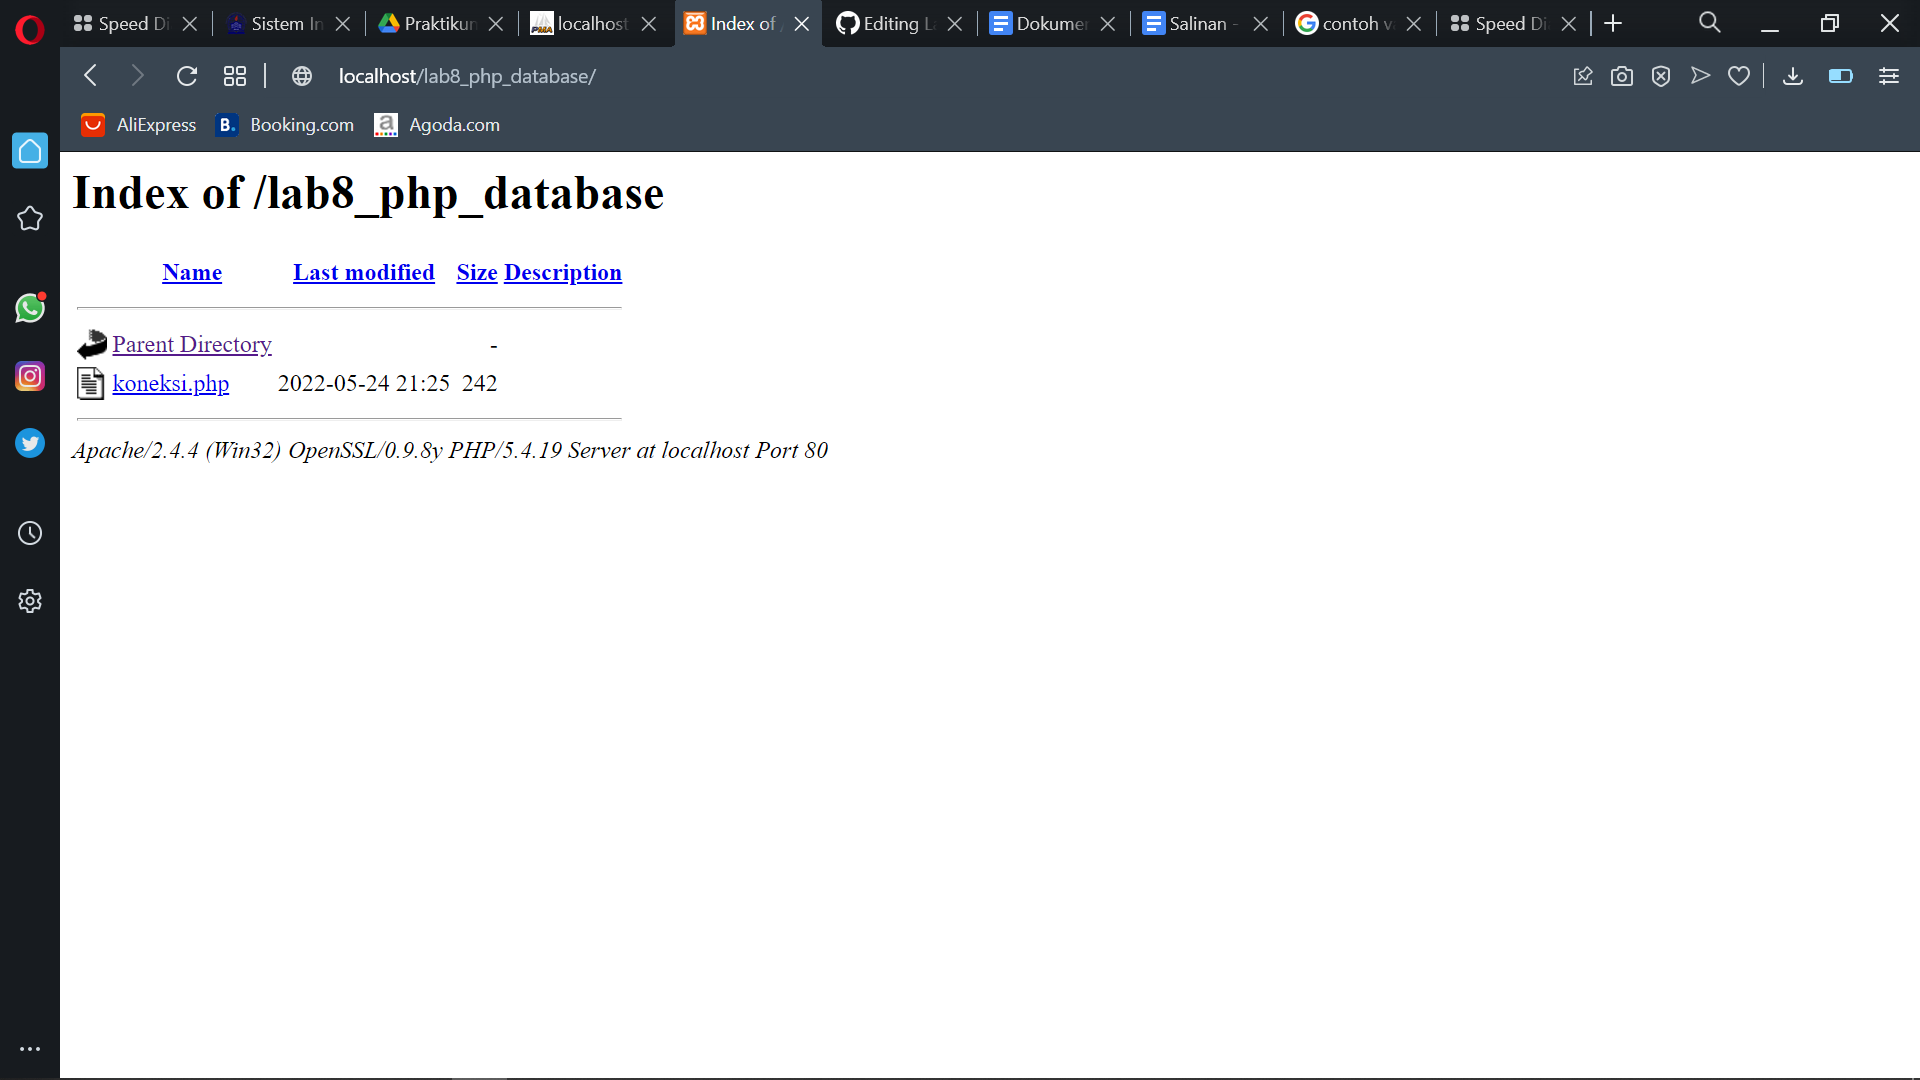This screenshot has height=1080, width=1920.
Task: Switch to the GitHub Editing tab
Action: click(x=891, y=22)
